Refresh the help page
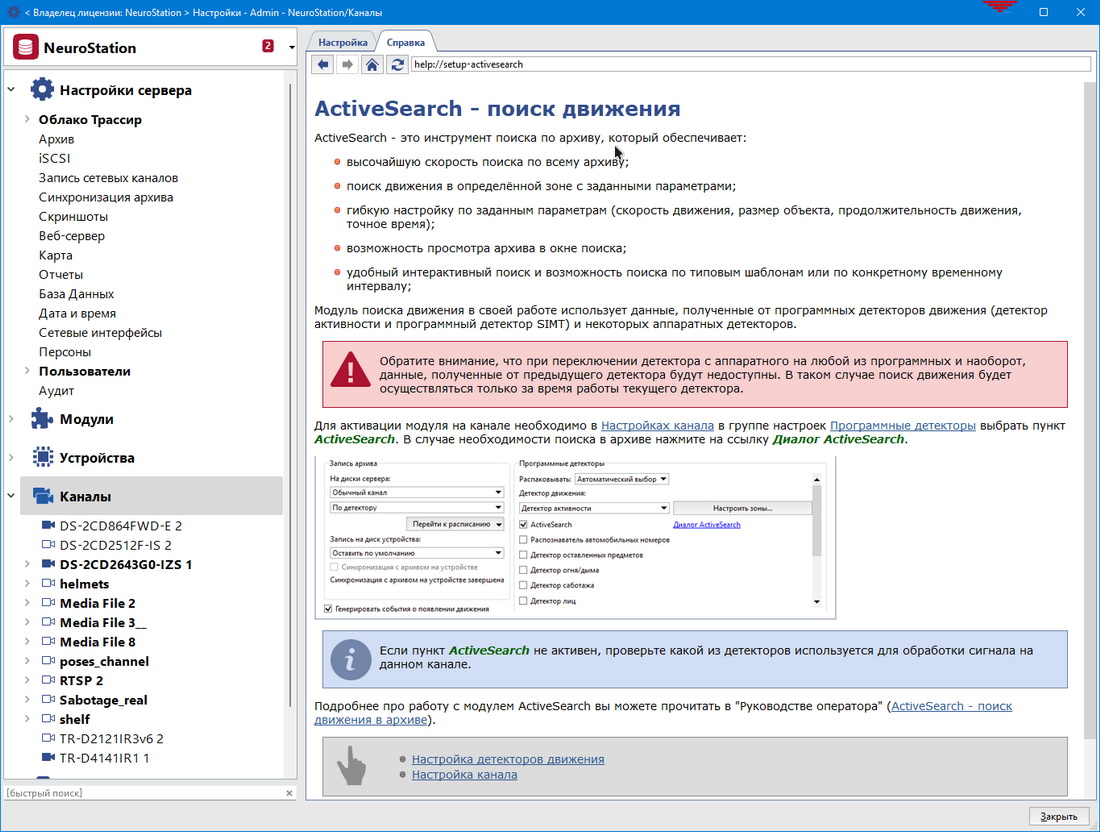 [x=397, y=64]
